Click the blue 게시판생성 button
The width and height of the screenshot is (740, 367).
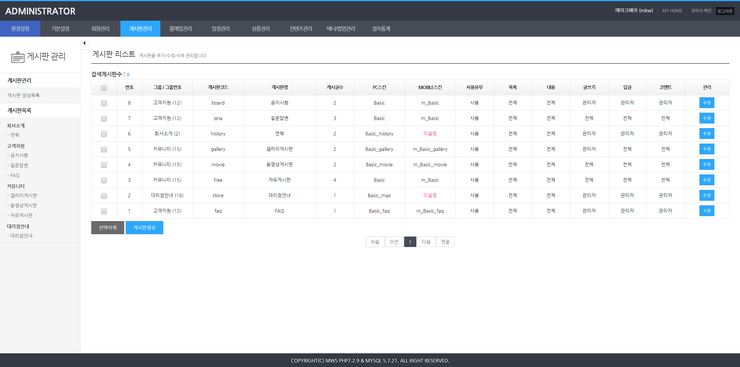point(144,227)
